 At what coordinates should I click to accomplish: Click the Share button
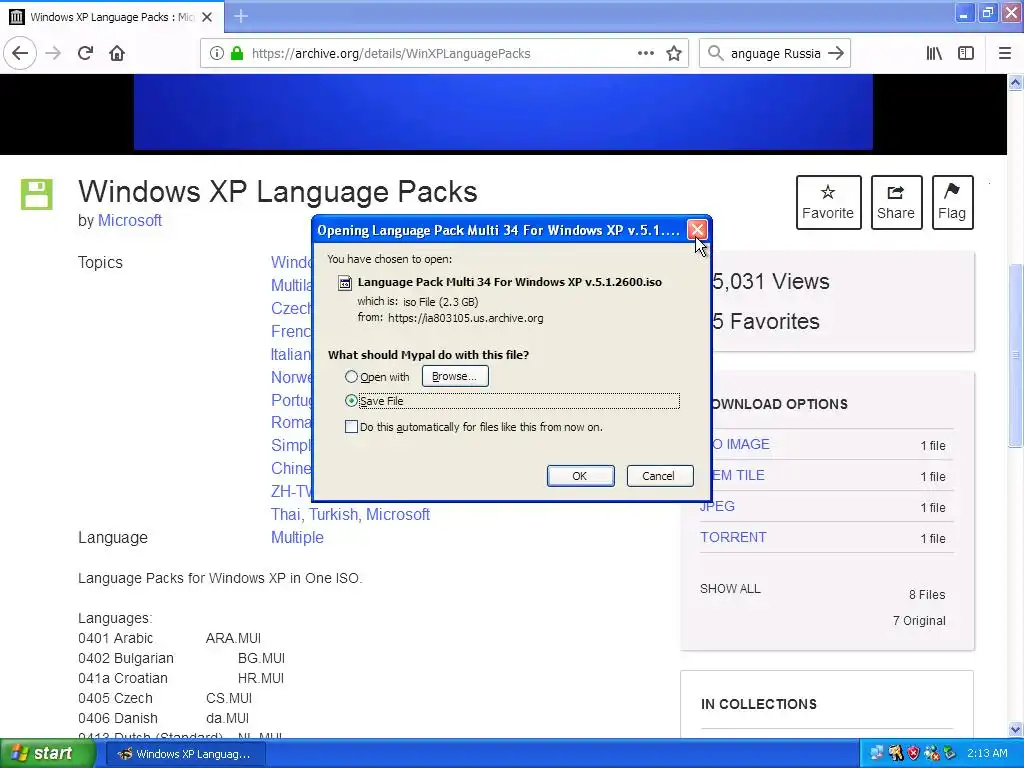(x=896, y=202)
